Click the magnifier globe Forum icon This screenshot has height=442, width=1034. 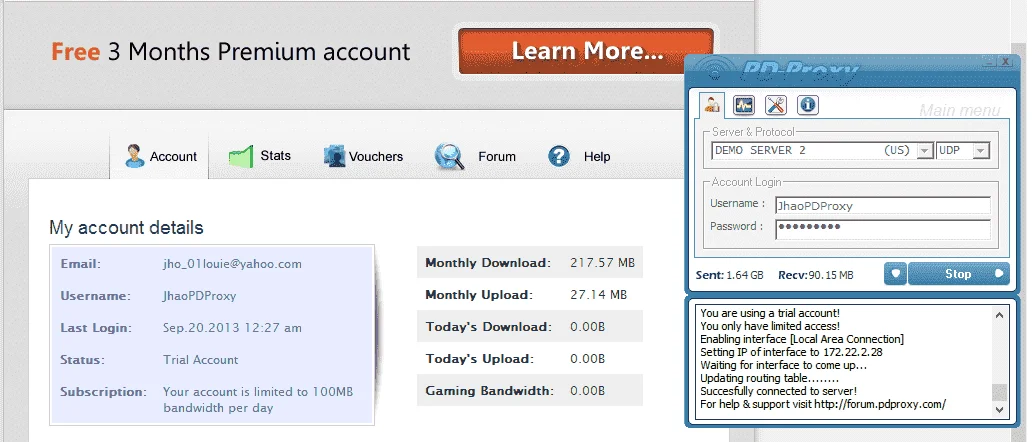point(450,157)
